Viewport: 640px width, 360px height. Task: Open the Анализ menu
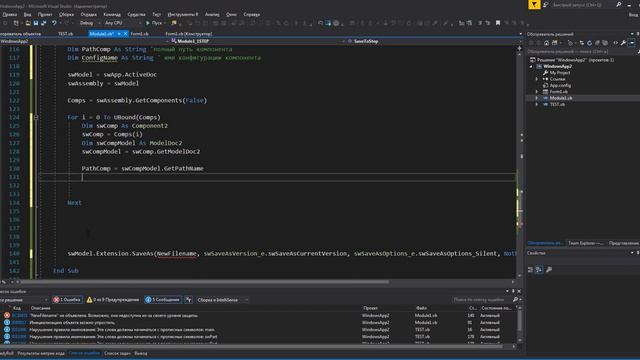(212, 14)
